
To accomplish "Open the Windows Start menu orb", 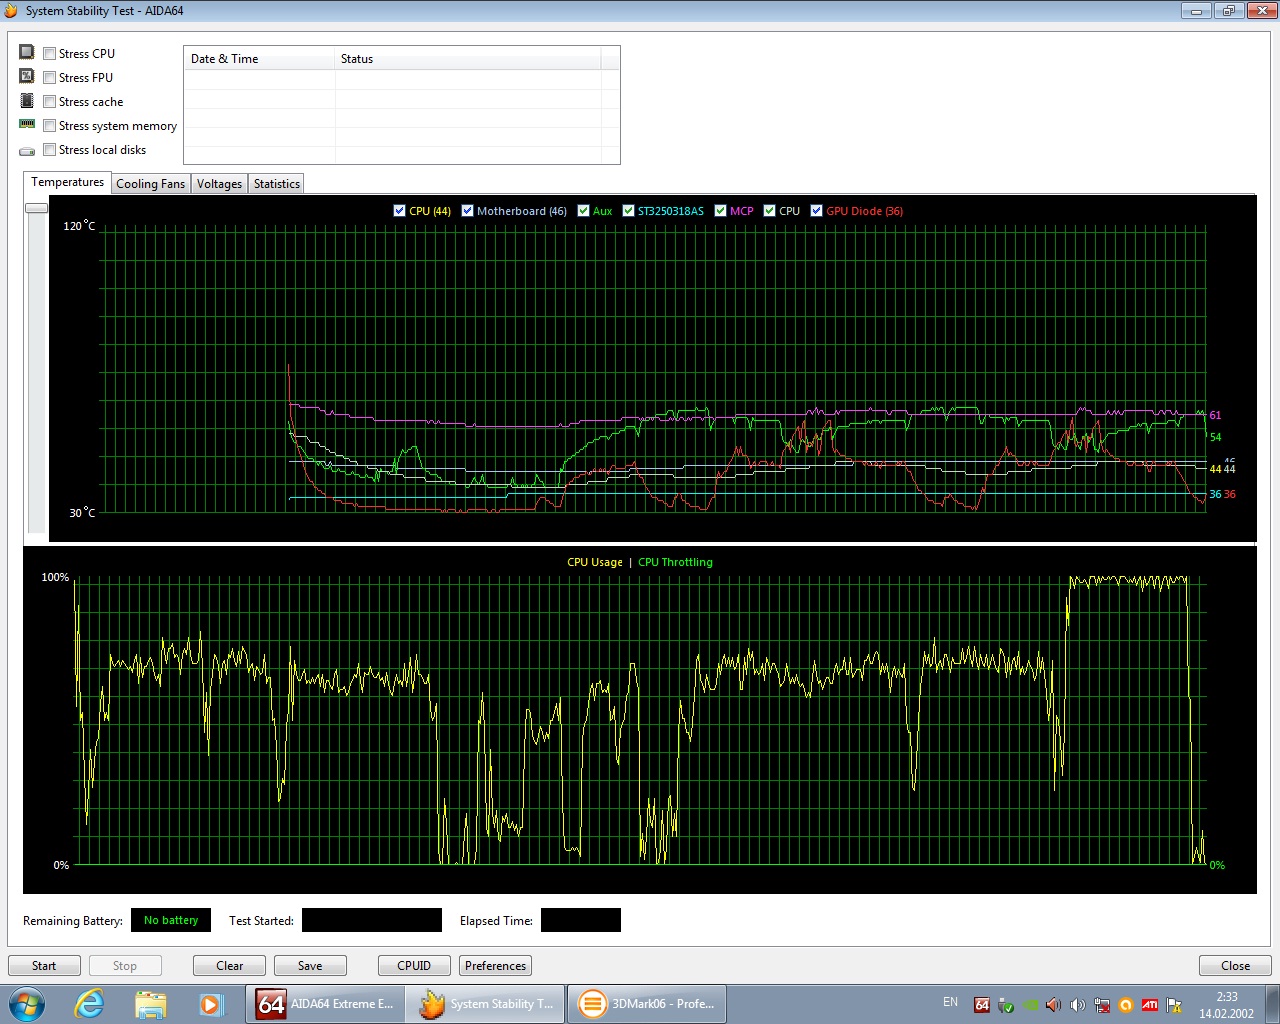I will coord(26,1003).
